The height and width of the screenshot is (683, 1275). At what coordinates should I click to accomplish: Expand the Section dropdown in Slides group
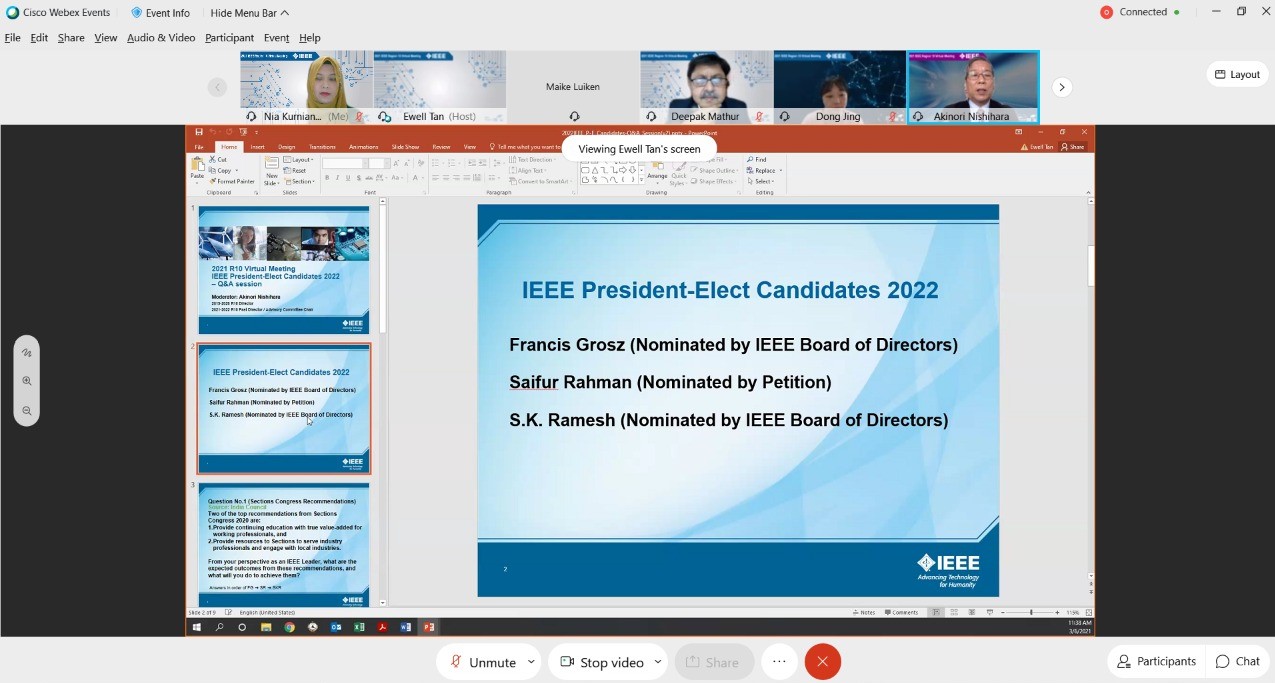click(x=301, y=181)
